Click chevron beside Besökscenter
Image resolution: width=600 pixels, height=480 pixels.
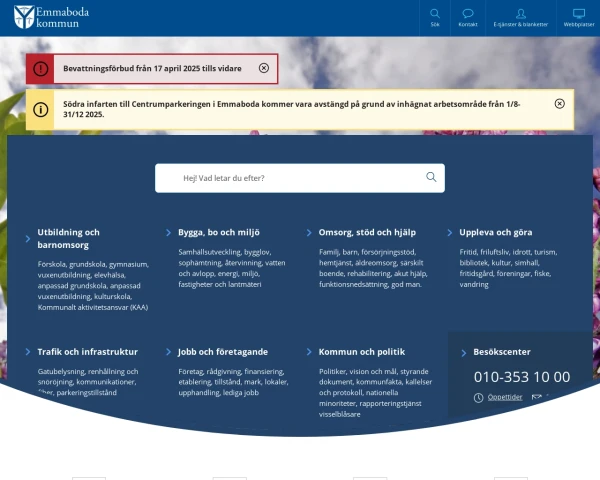(x=464, y=353)
